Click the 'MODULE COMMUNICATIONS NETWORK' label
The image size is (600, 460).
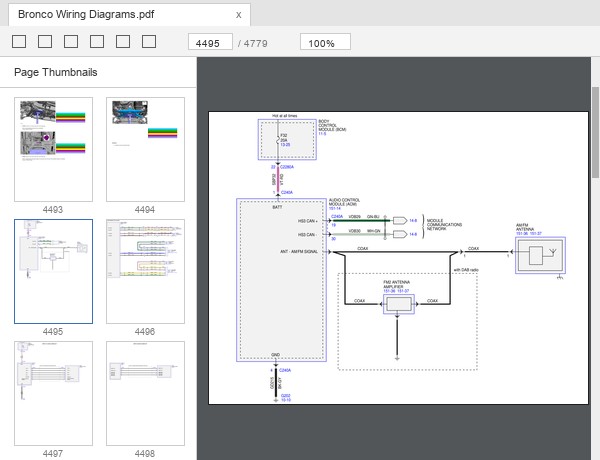(444, 225)
